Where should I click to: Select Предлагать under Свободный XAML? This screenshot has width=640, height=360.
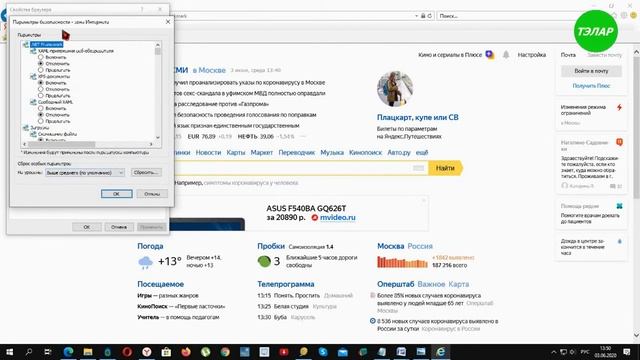(40, 121)
